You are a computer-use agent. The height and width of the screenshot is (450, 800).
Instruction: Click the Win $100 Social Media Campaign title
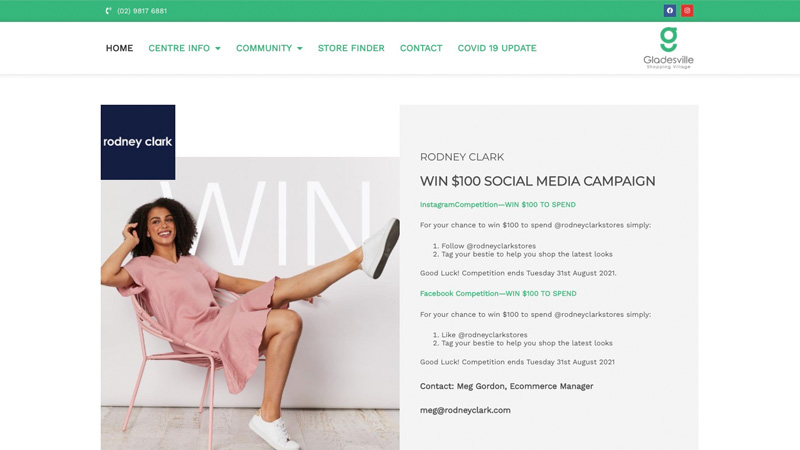[x=537, y=181]
